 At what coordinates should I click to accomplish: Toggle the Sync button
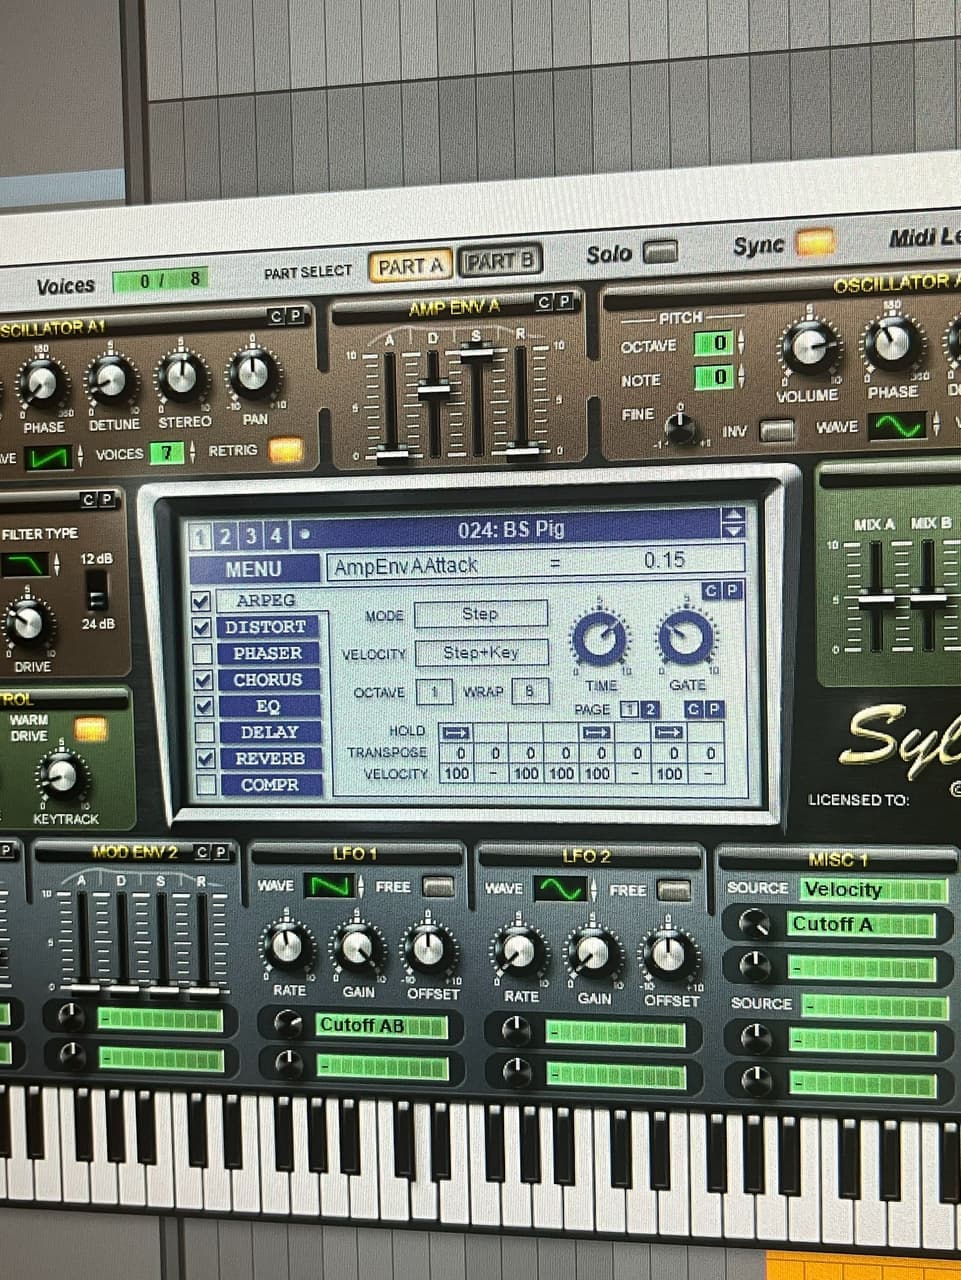(815, 243)
